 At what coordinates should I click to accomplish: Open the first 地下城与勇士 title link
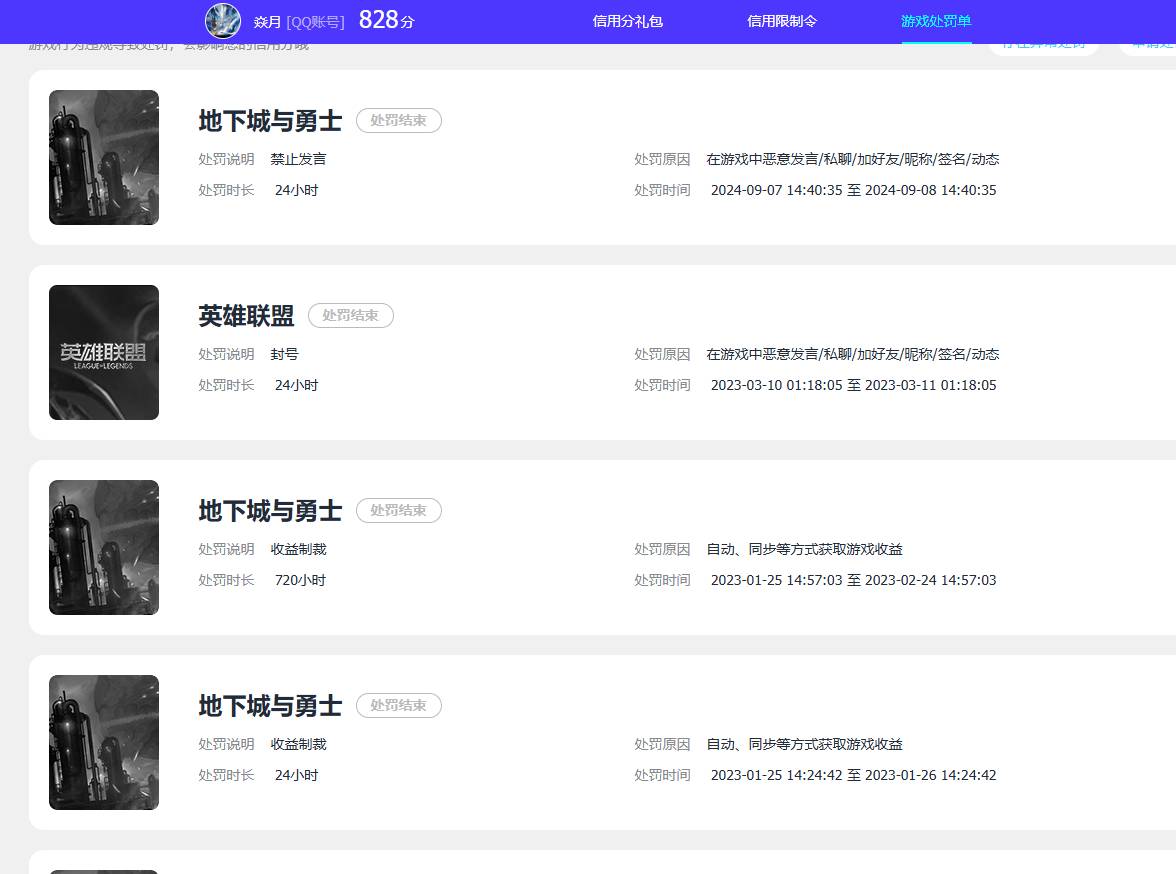[270, 120]
